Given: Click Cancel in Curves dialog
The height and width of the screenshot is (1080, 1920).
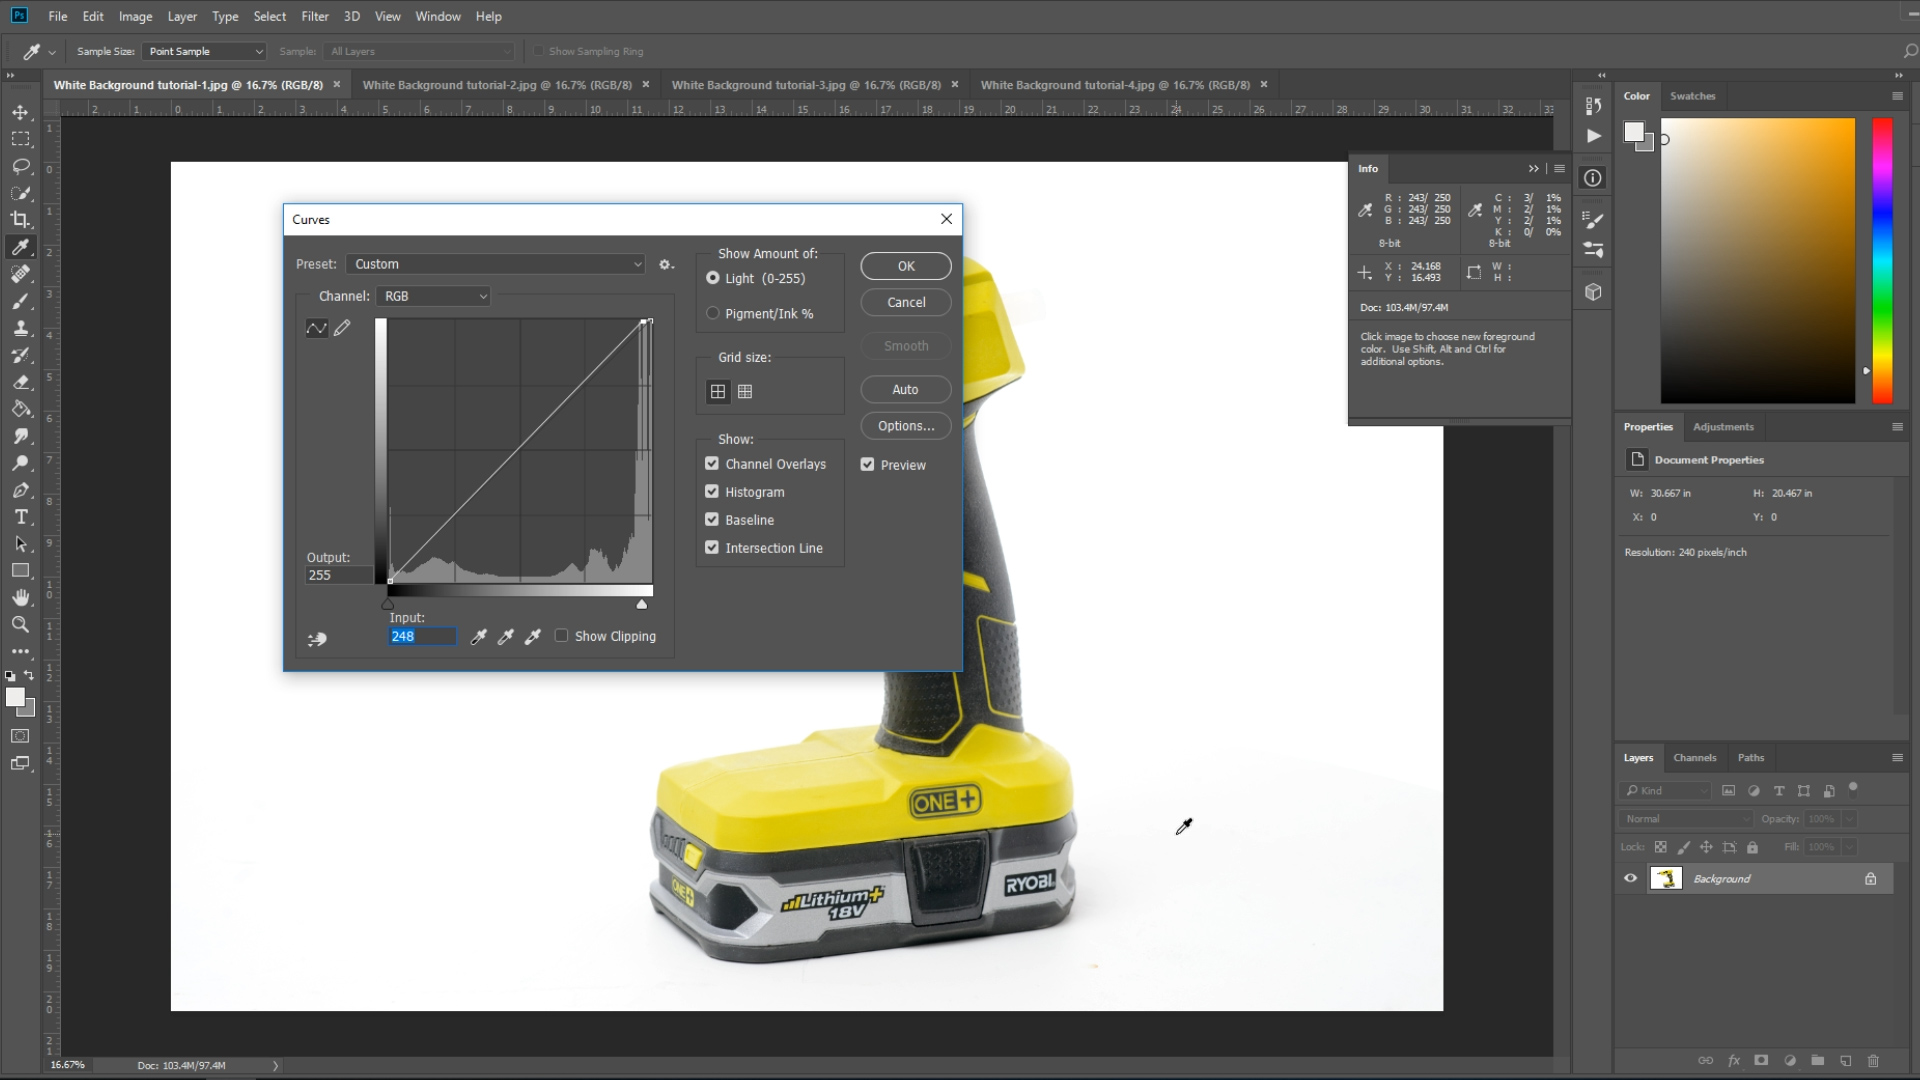Looking at the screenshot, I should [x=906, y=302].
